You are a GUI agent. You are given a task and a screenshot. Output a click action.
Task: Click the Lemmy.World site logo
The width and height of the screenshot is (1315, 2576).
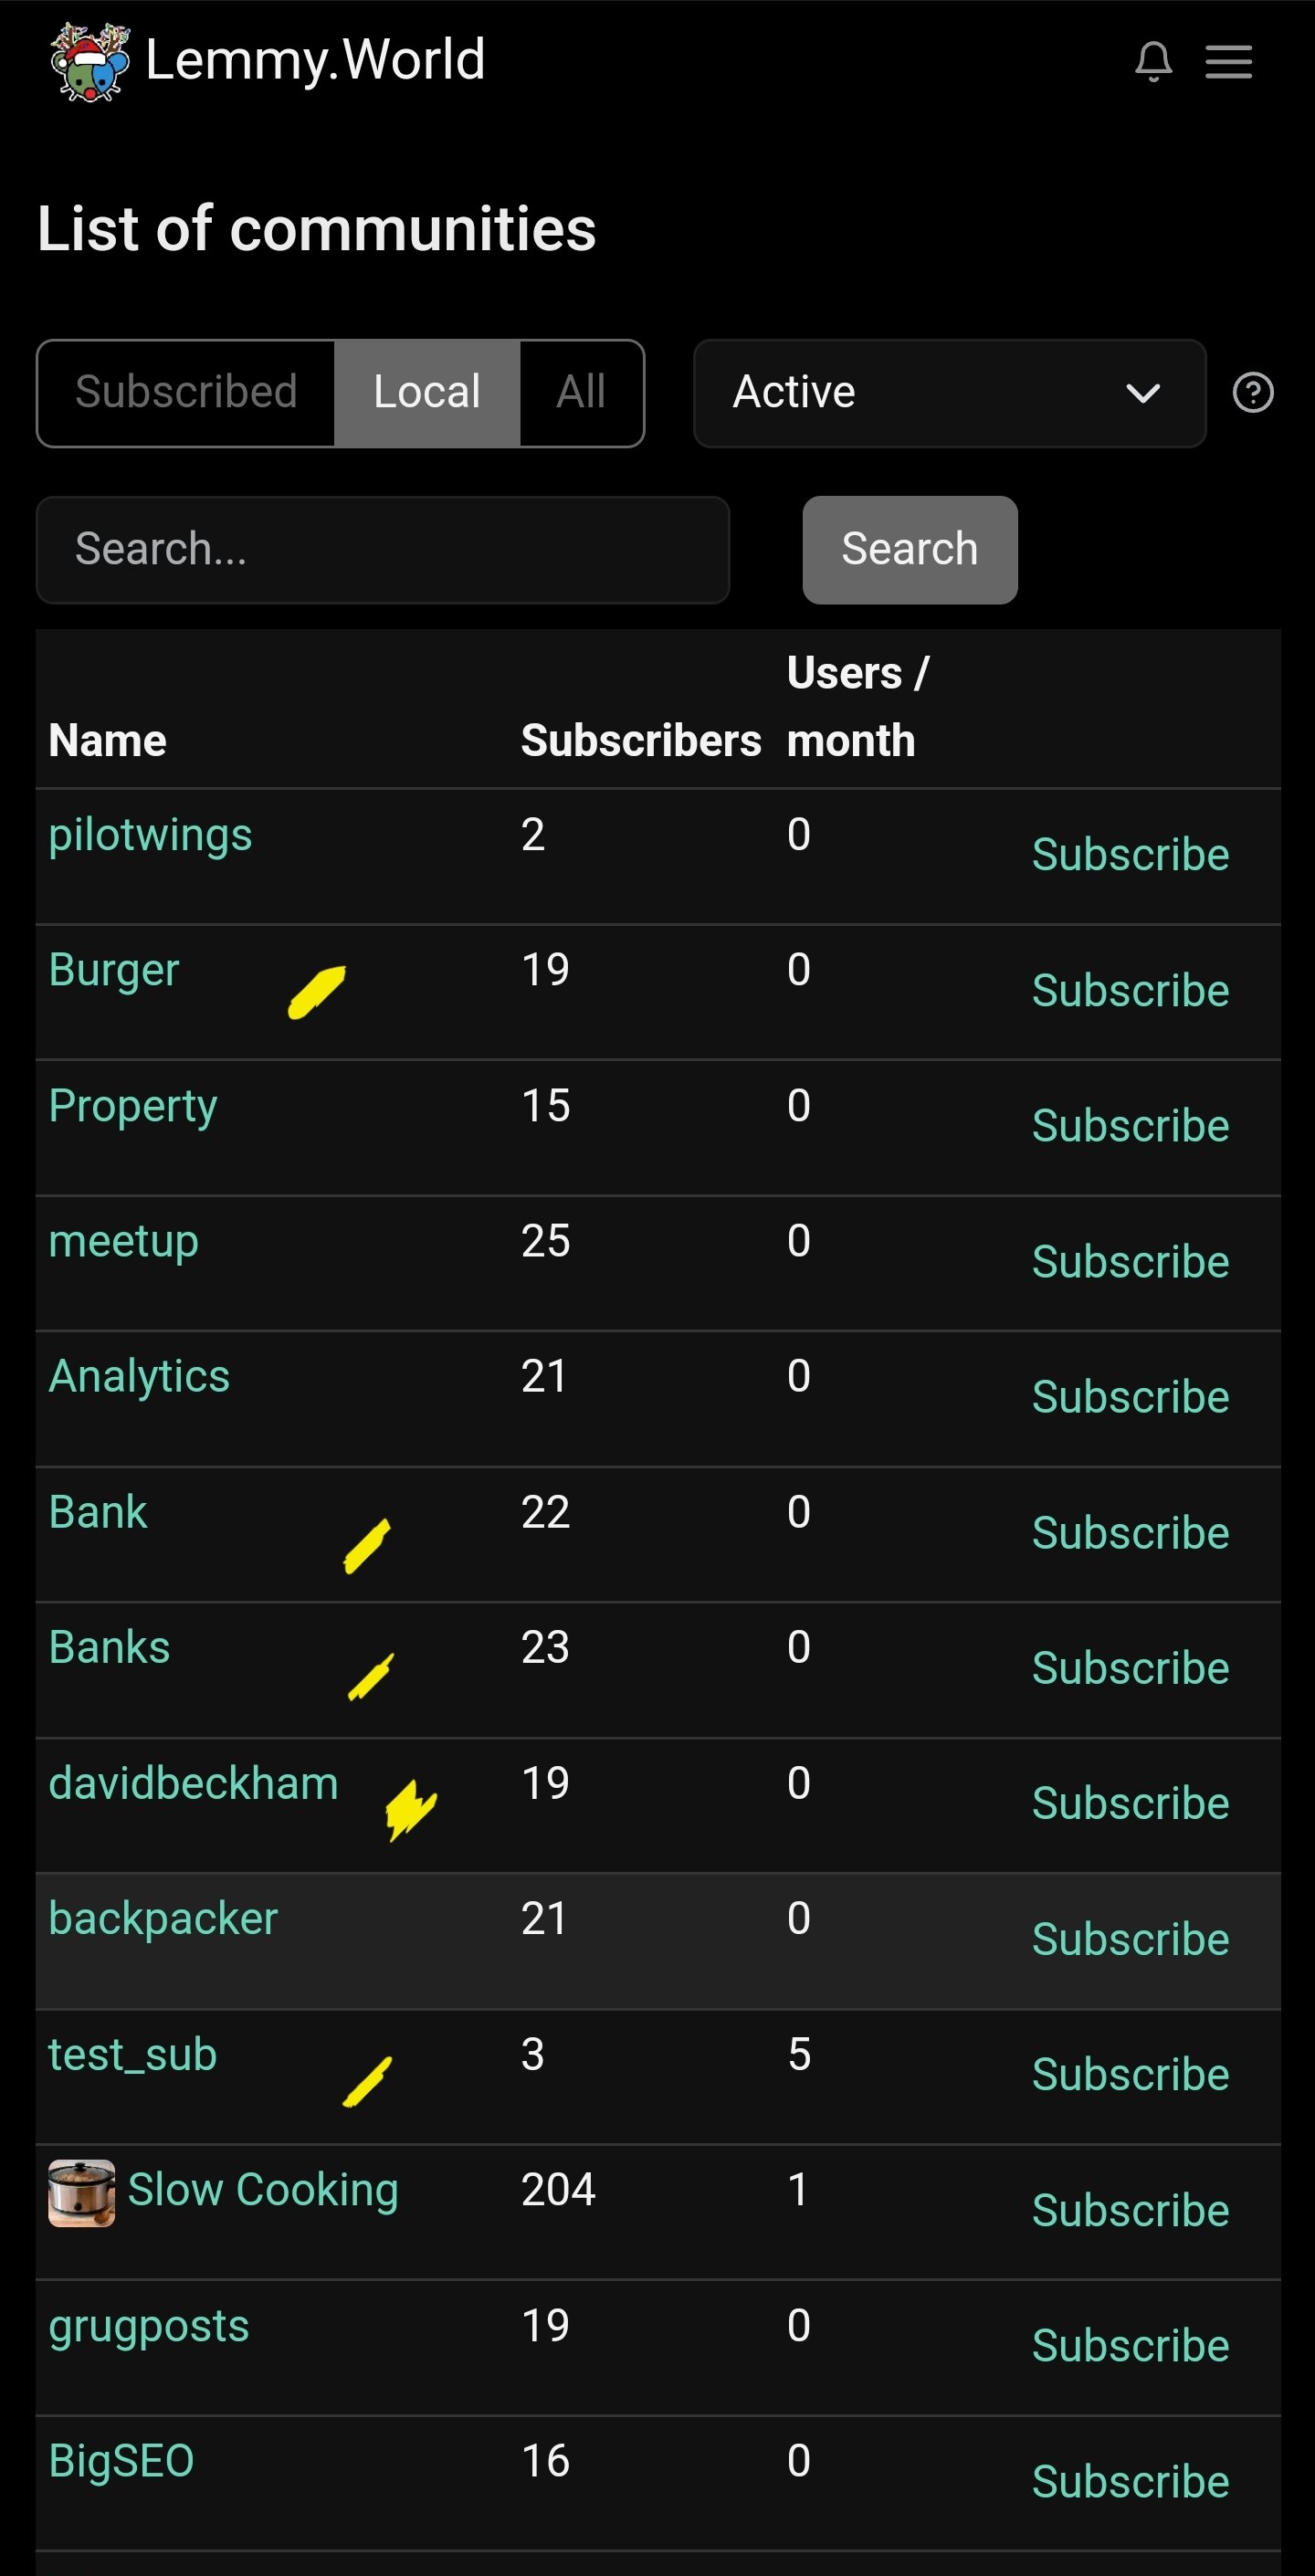coord(90,61)
